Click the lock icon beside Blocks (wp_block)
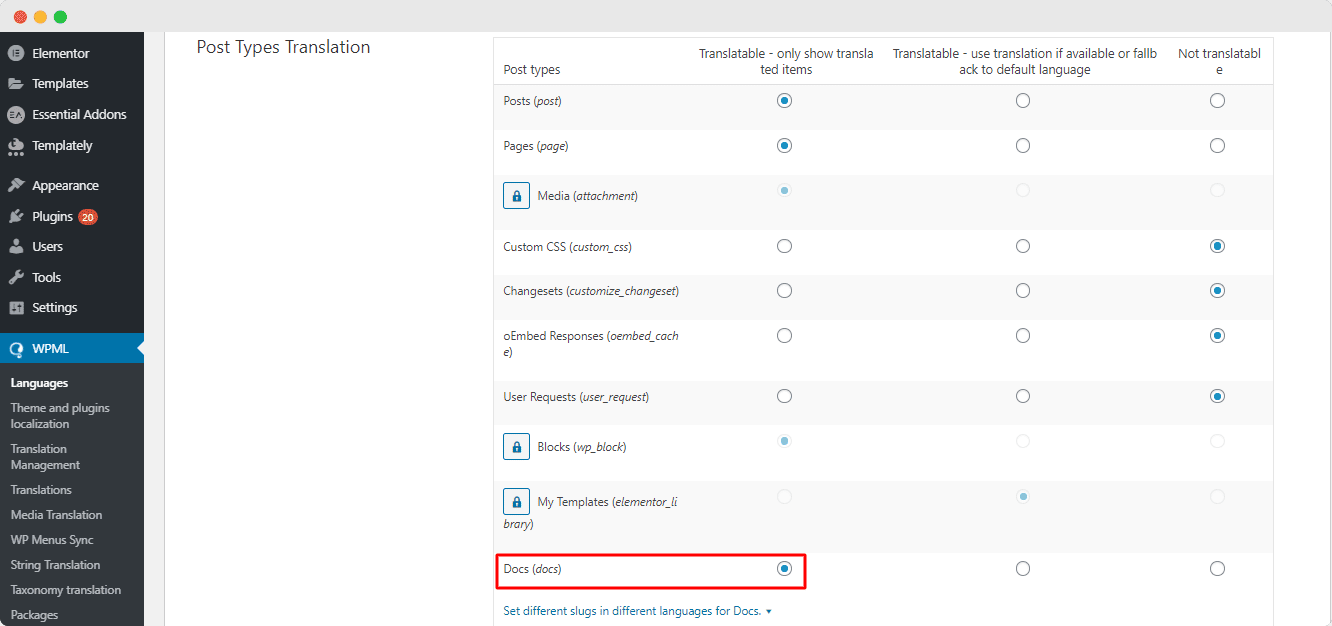Viewport: 1332px width, 626px height. pos(516,446)
